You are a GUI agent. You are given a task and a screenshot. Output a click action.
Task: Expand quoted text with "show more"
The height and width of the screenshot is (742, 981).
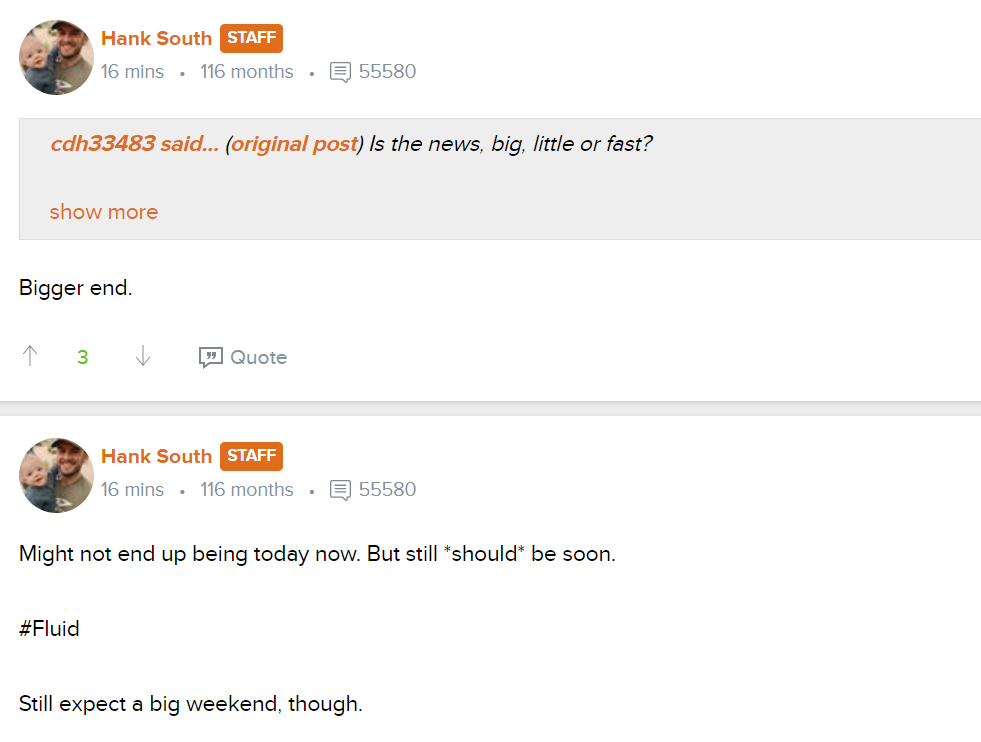(104, 212)
